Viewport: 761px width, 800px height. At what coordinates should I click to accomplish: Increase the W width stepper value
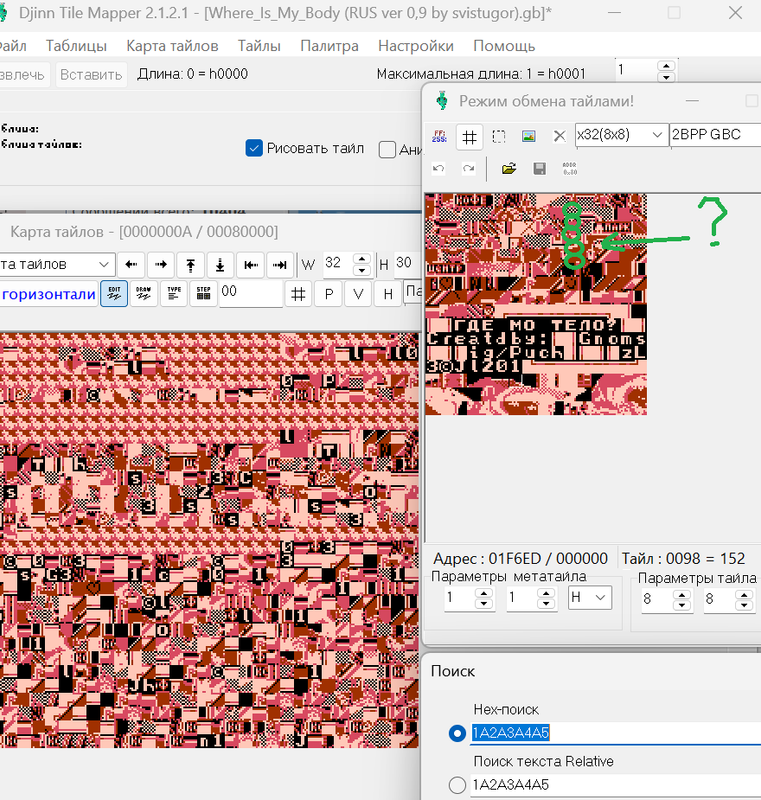click(x=362, y=259)
